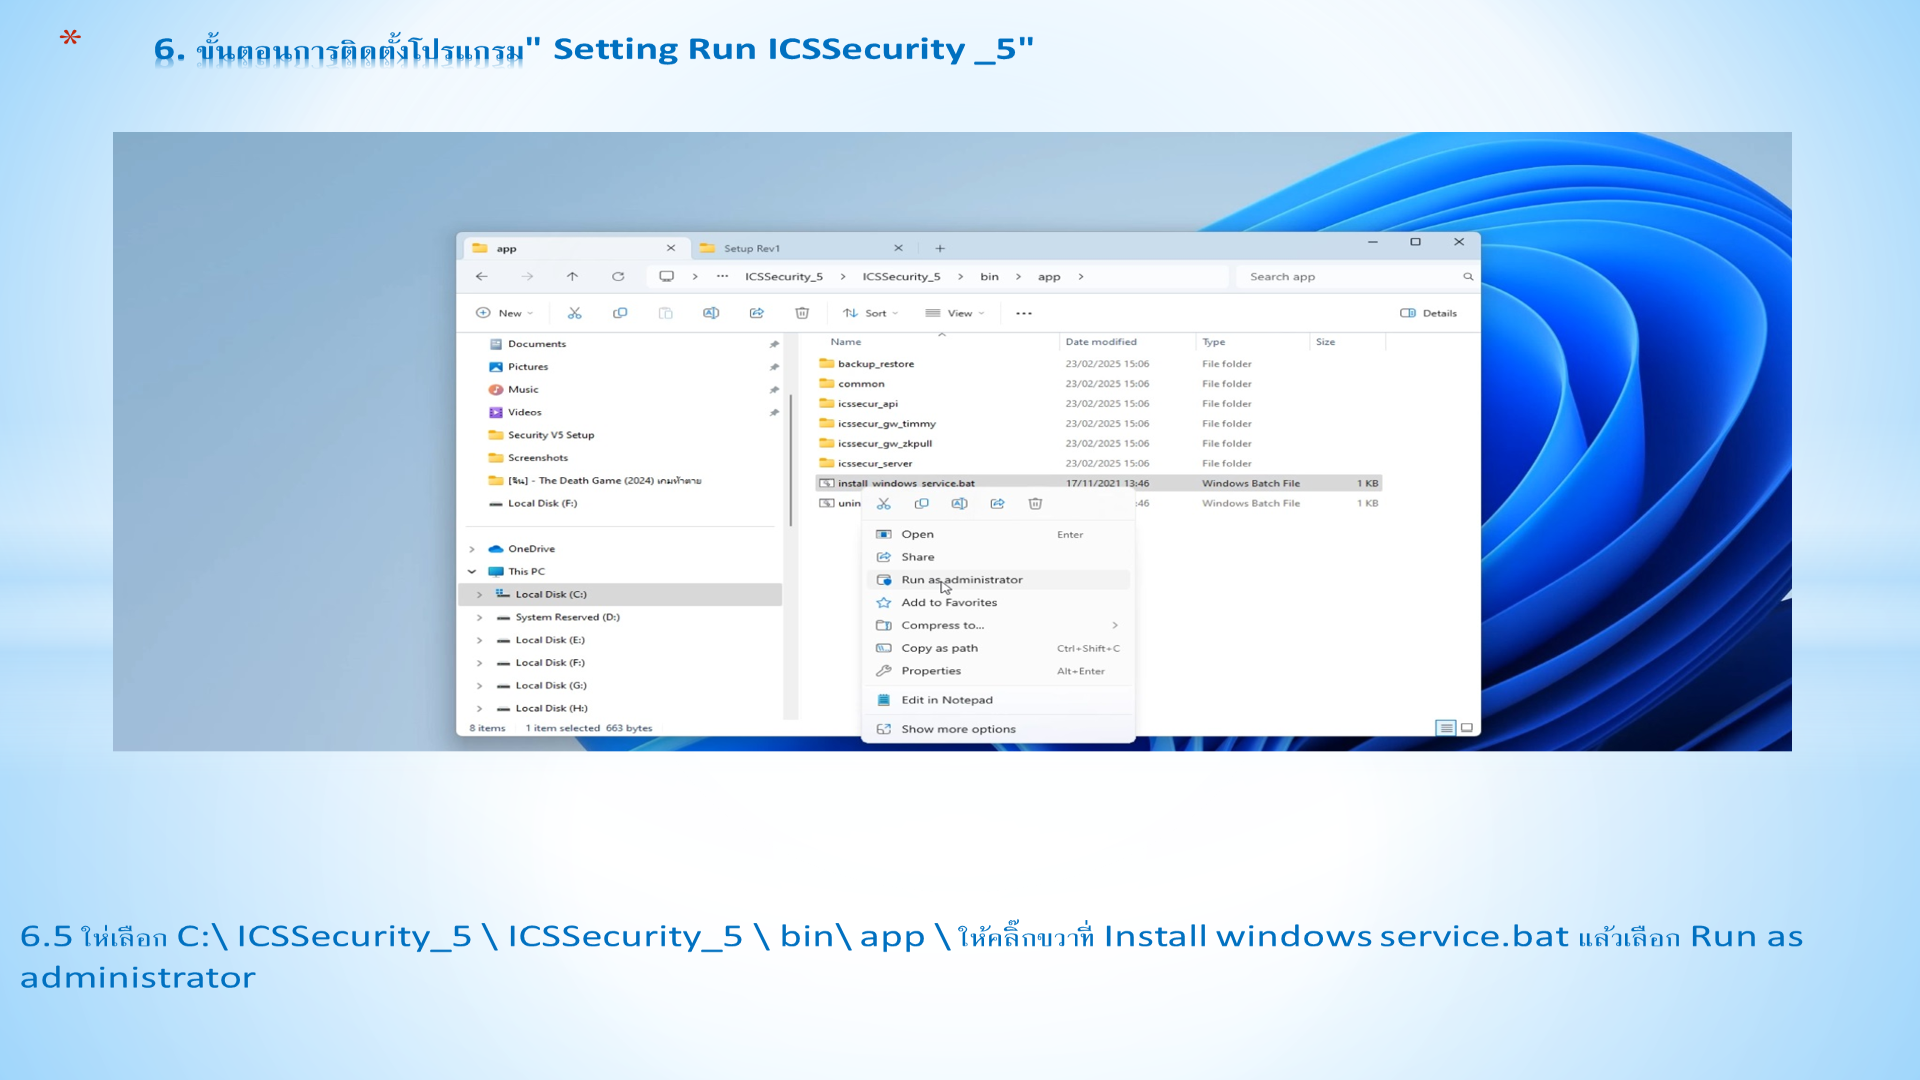Open the See more ellipsis menu
The height and width of the screenshot is (1080, 1920).
[x=1024, y=313]
